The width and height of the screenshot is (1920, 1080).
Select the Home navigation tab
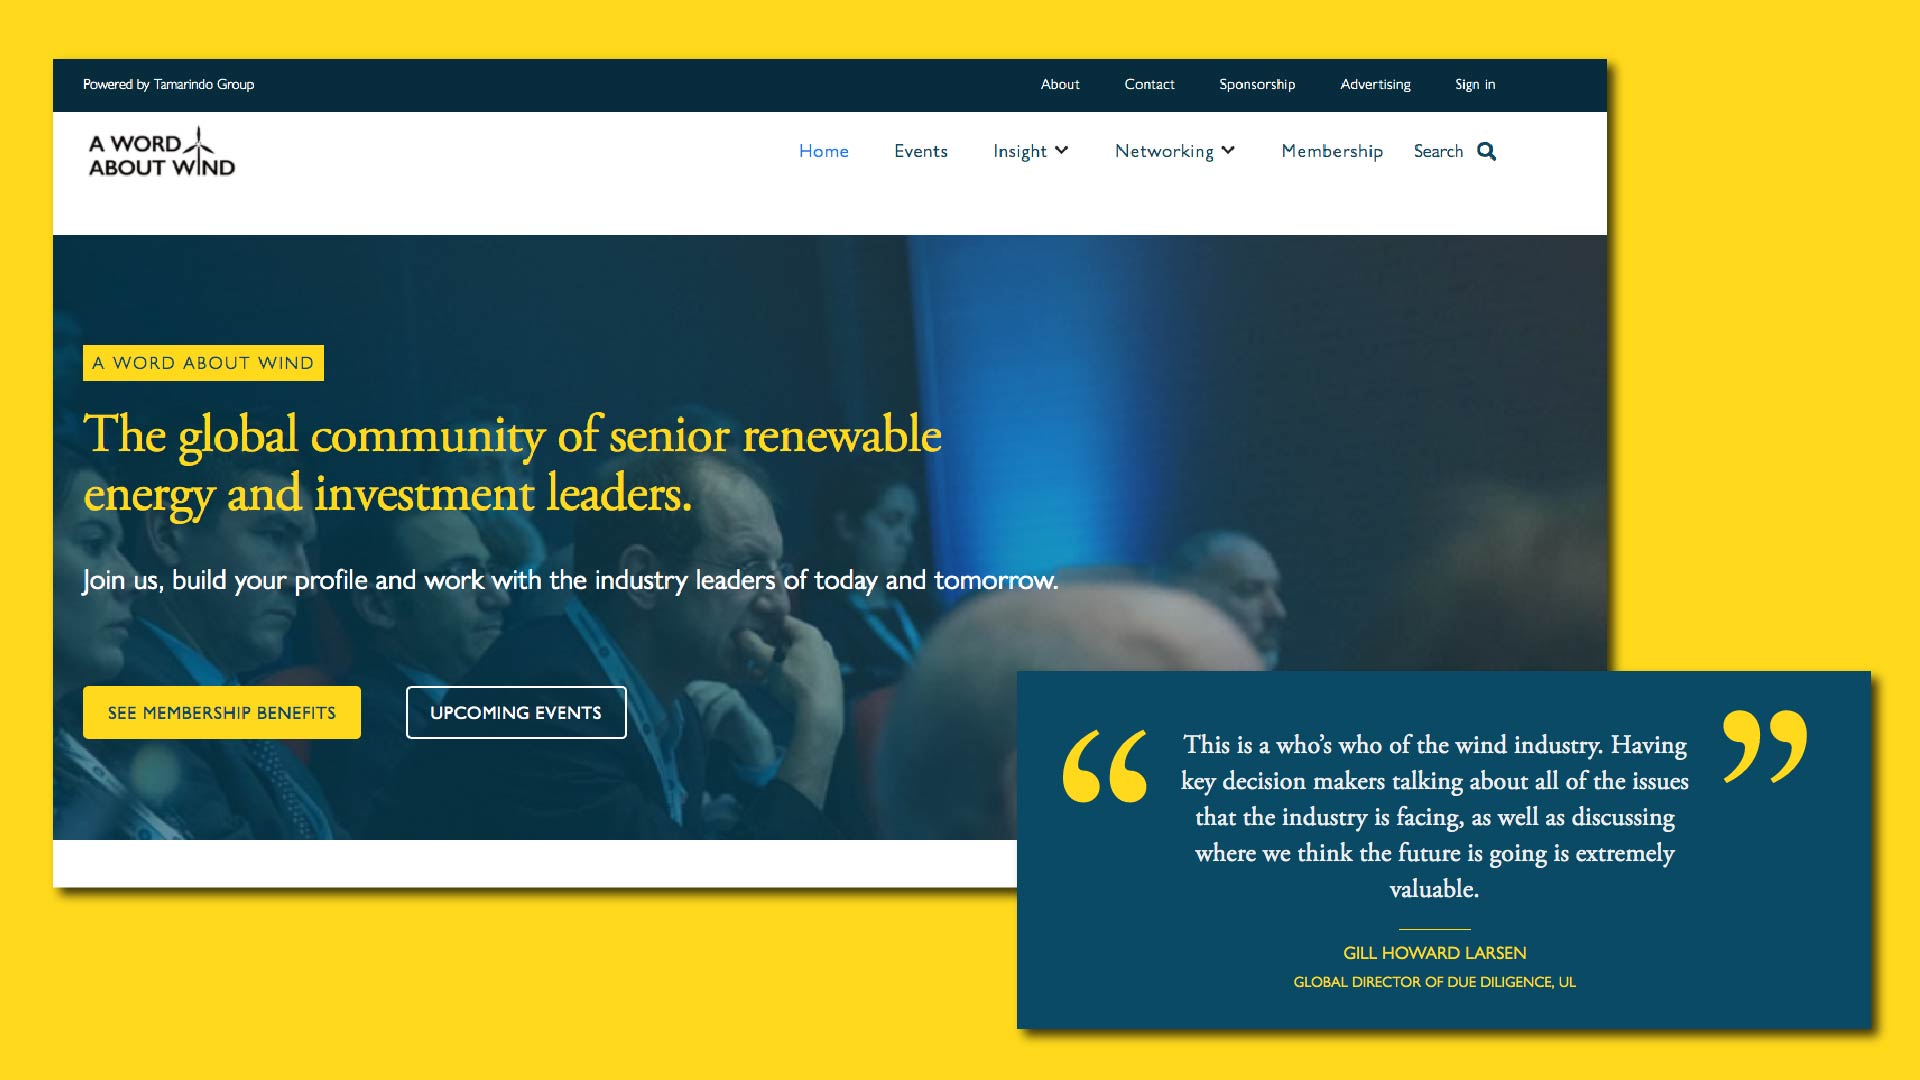[823, 150]
